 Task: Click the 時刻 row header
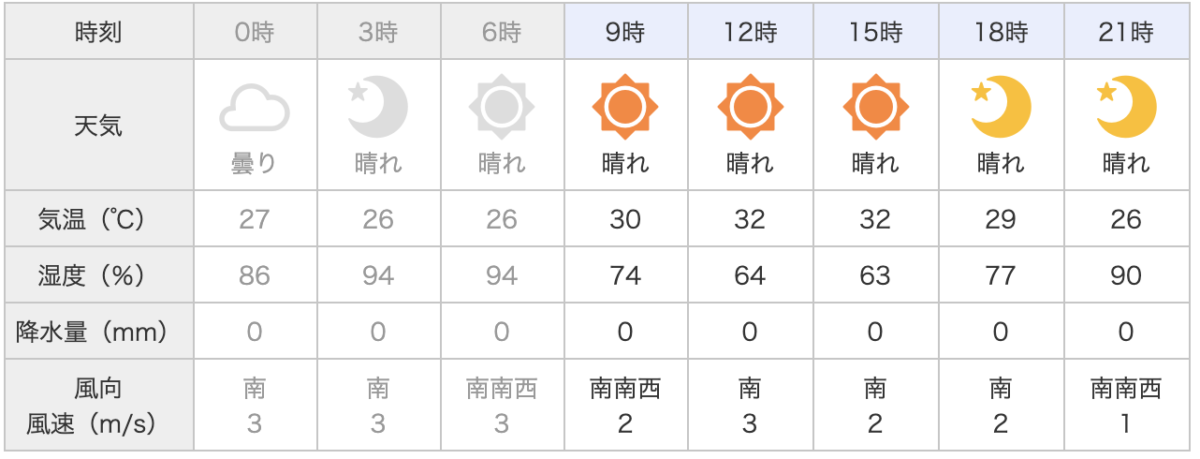(x=98, y=33)
